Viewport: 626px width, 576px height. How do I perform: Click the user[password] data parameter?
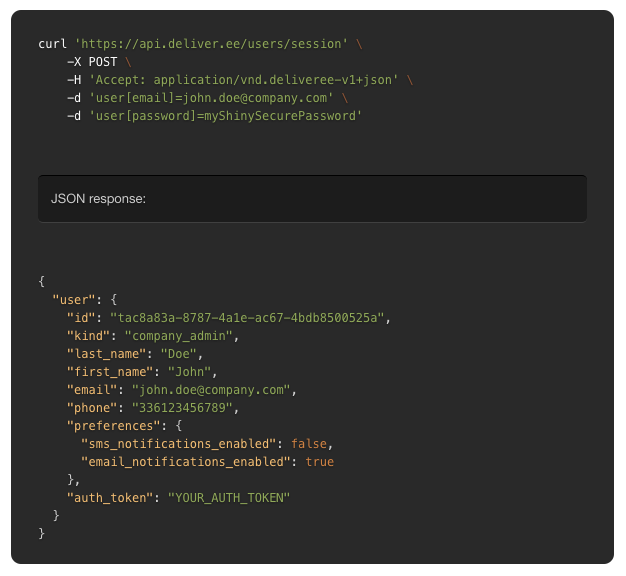point(226,116)
